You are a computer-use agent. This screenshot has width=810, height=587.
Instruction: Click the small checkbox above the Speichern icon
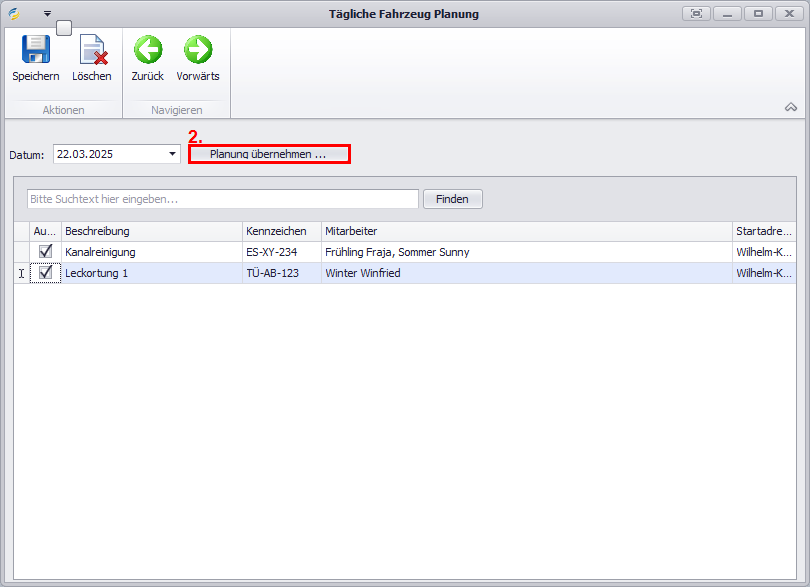tap(63, 28)
